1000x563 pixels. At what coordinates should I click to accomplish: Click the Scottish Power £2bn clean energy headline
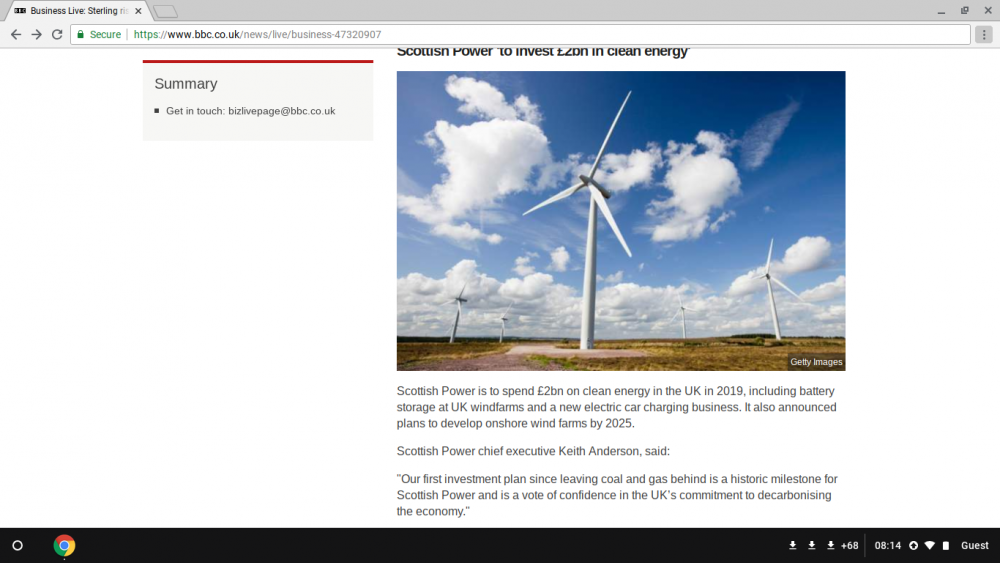point(543,52)
